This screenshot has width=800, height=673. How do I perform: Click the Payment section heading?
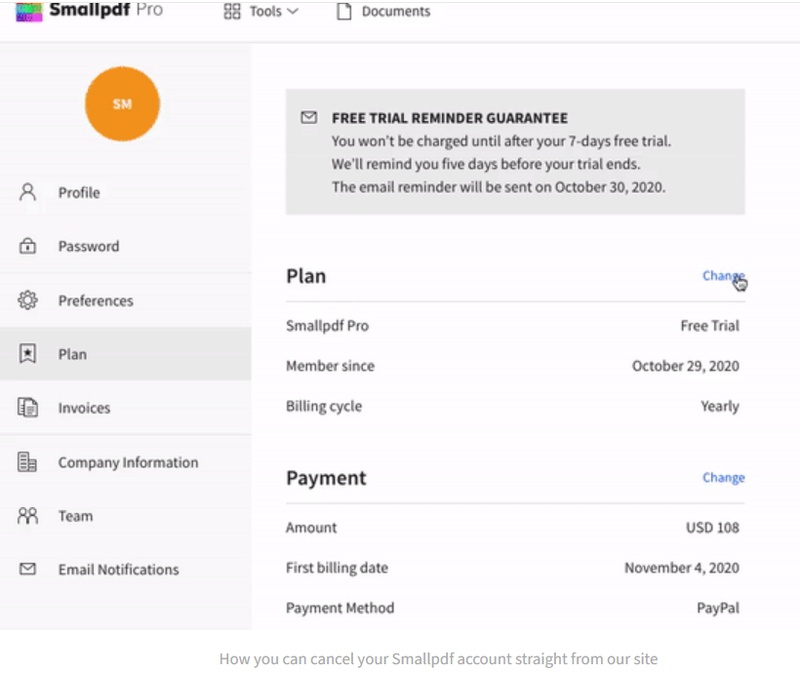click(x=326, y=478)
